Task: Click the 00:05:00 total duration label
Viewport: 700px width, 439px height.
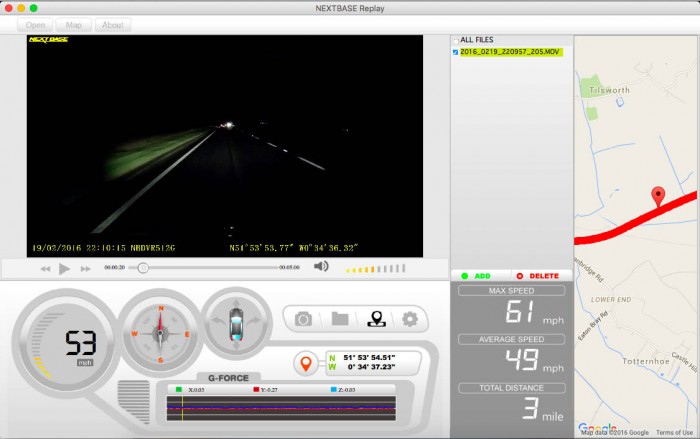Action: pyautogui.click(x=289, y=268)
